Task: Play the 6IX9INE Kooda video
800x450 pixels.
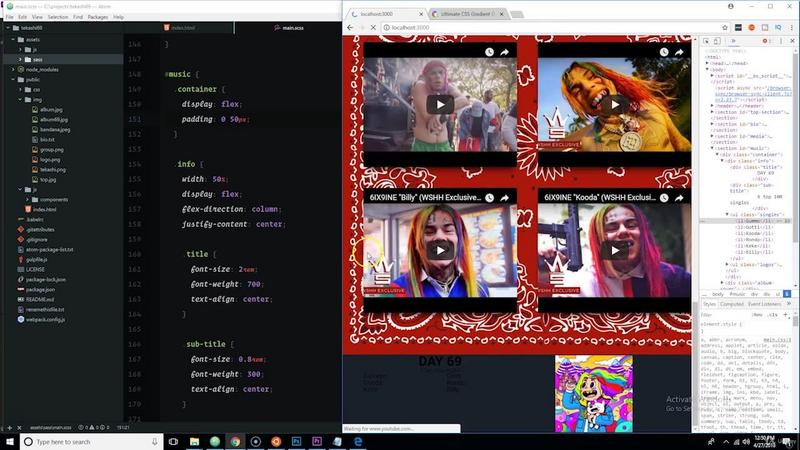Action: (x=615, y=250)
